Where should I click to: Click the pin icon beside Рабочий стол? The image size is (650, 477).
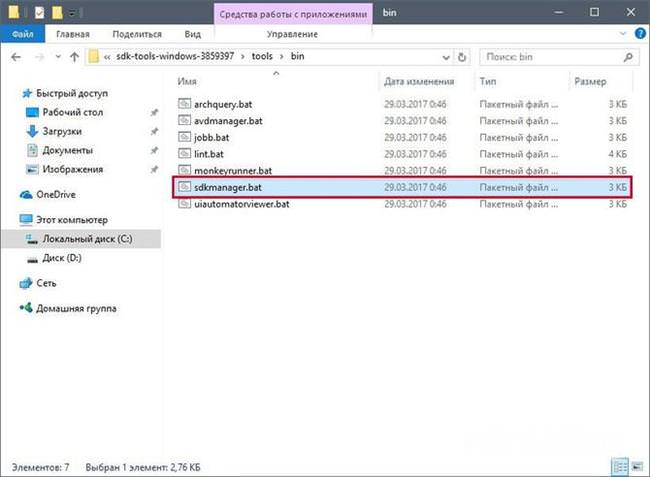154,112
